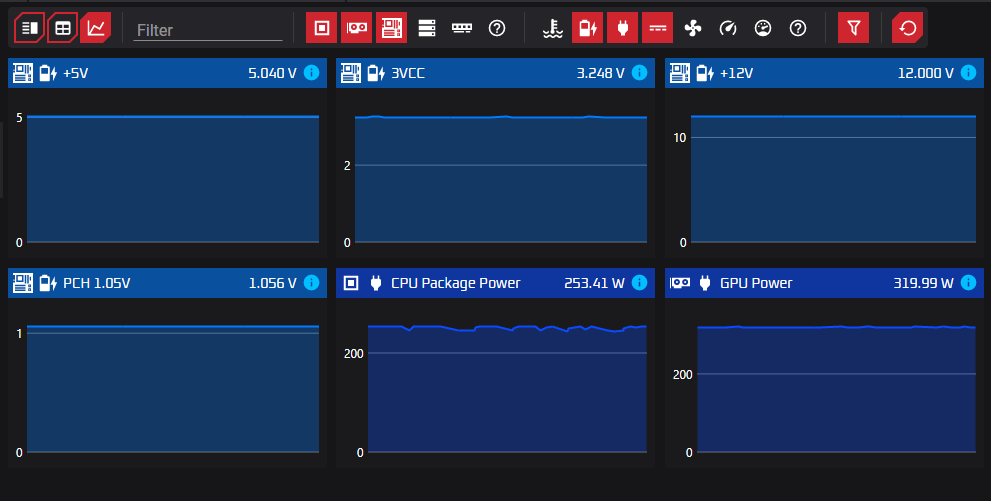Toggle the voltage sensor battery filter
This screenshot has width=991, height=501.
[587, 28]
